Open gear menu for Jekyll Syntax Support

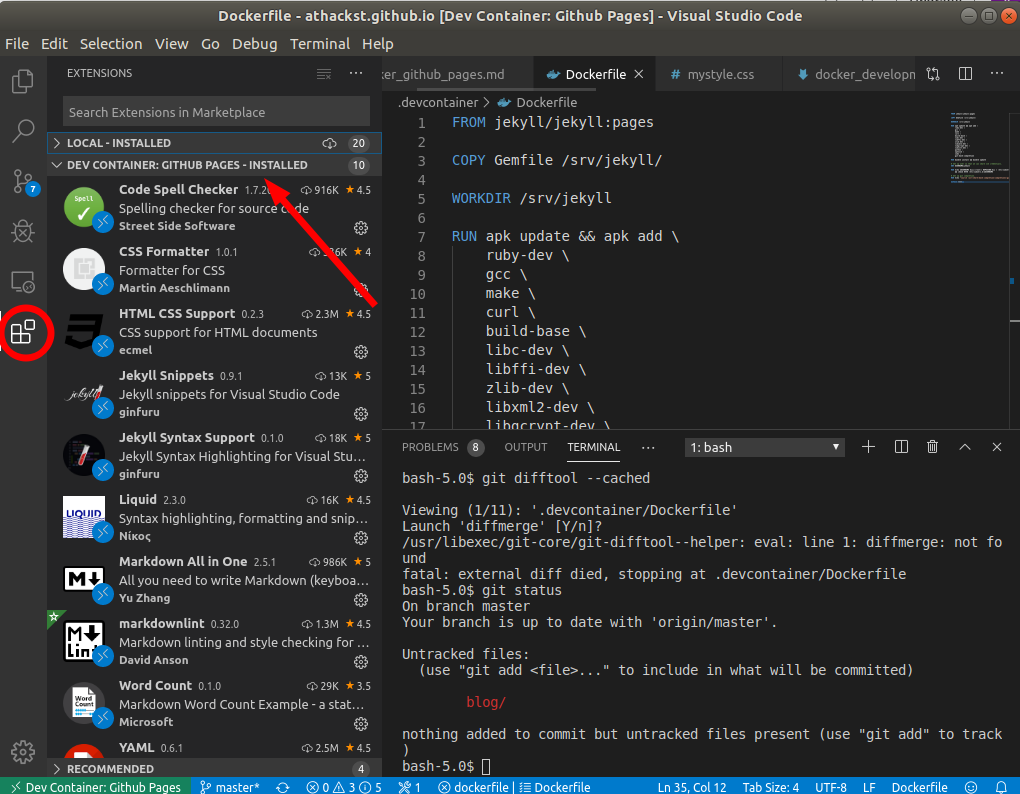pyautogui.click(x=361, y=476)
